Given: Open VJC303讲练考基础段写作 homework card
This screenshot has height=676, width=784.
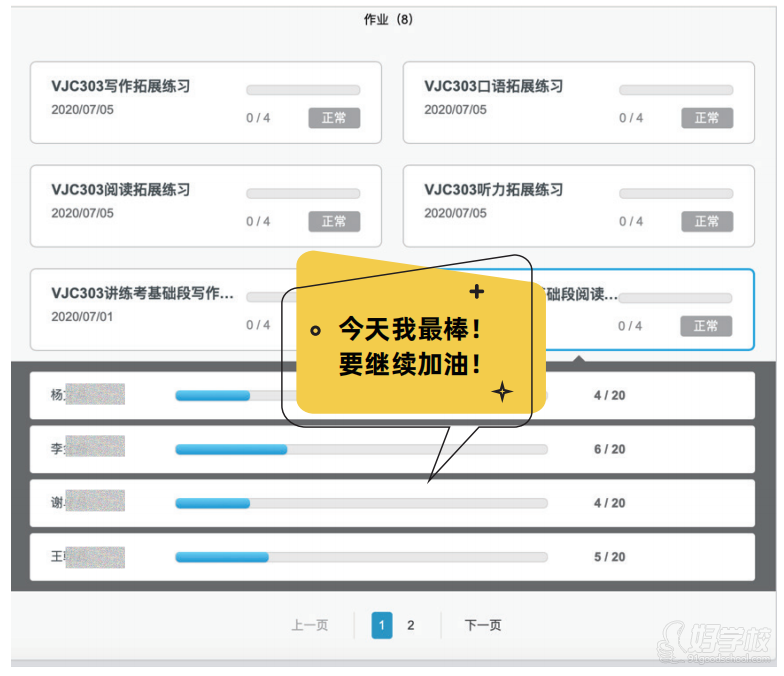Looking at the screenshot, I should tap(142, 294).
